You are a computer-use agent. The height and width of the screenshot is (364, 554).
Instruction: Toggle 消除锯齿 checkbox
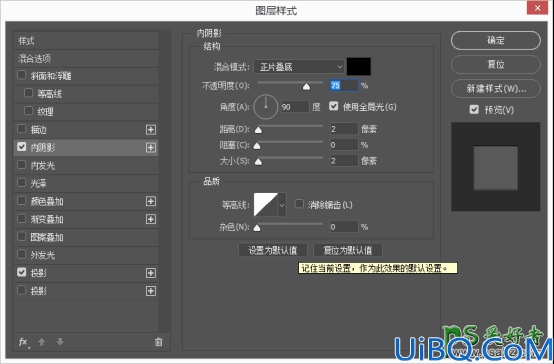point(299,204)
